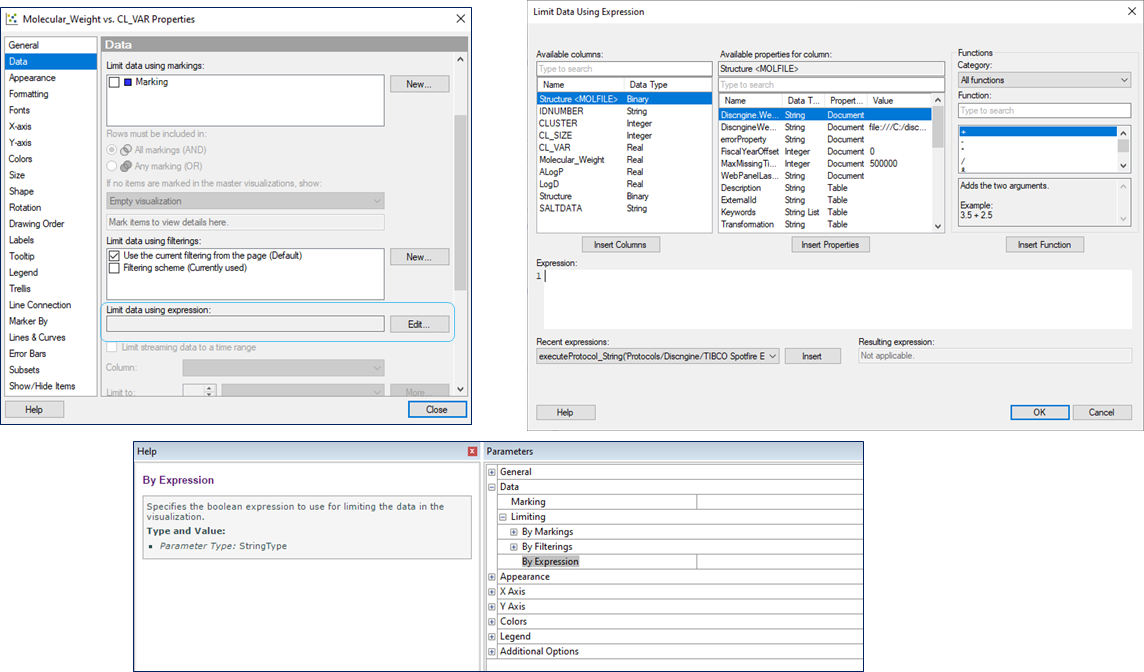Enable Filtering scheme (Currently used) checkbox
1144x672 pixels.
(x=114, y=269)
